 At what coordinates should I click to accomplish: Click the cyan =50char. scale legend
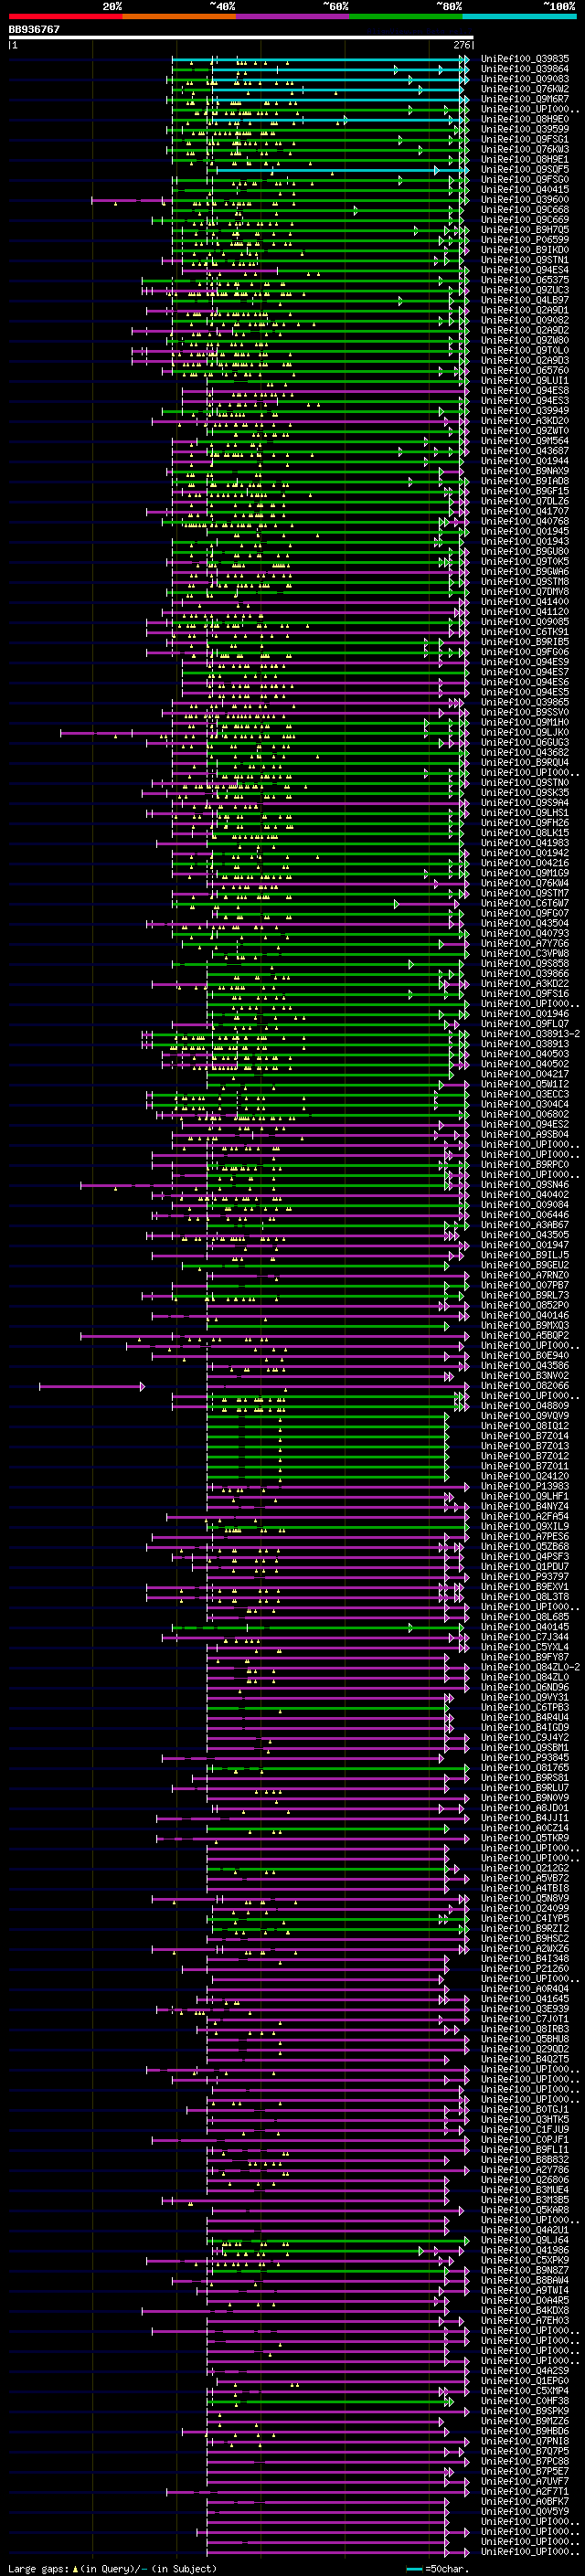click(x=437, y=2569)
